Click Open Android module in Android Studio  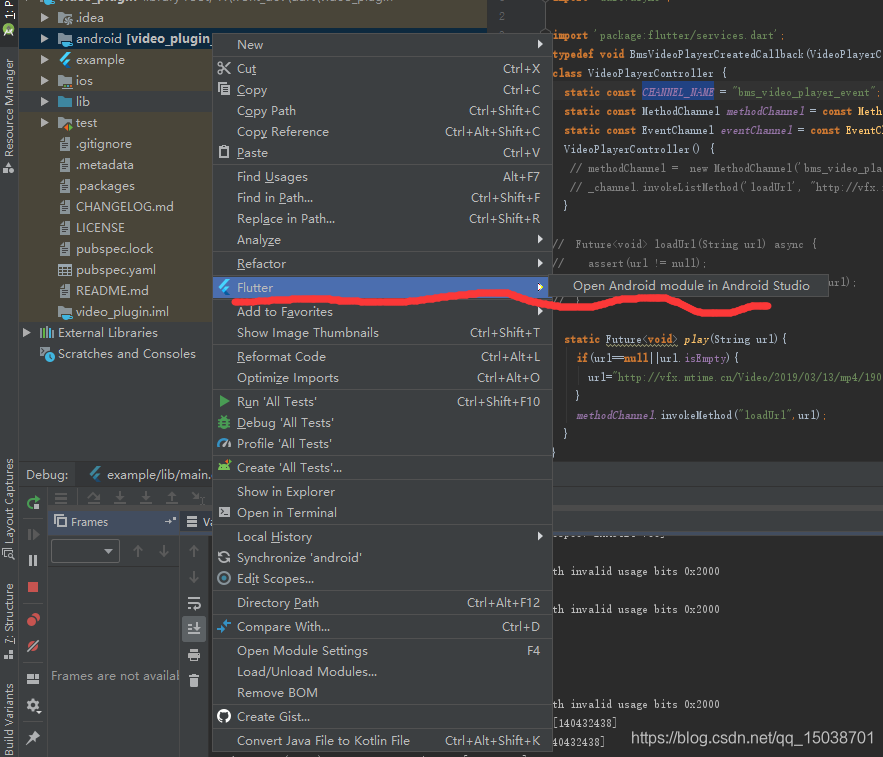690,286
